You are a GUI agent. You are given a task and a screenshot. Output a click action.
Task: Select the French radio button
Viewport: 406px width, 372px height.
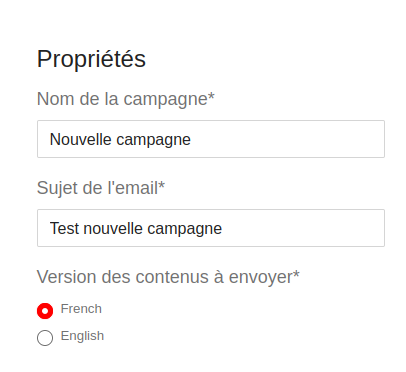coord(45,311)
